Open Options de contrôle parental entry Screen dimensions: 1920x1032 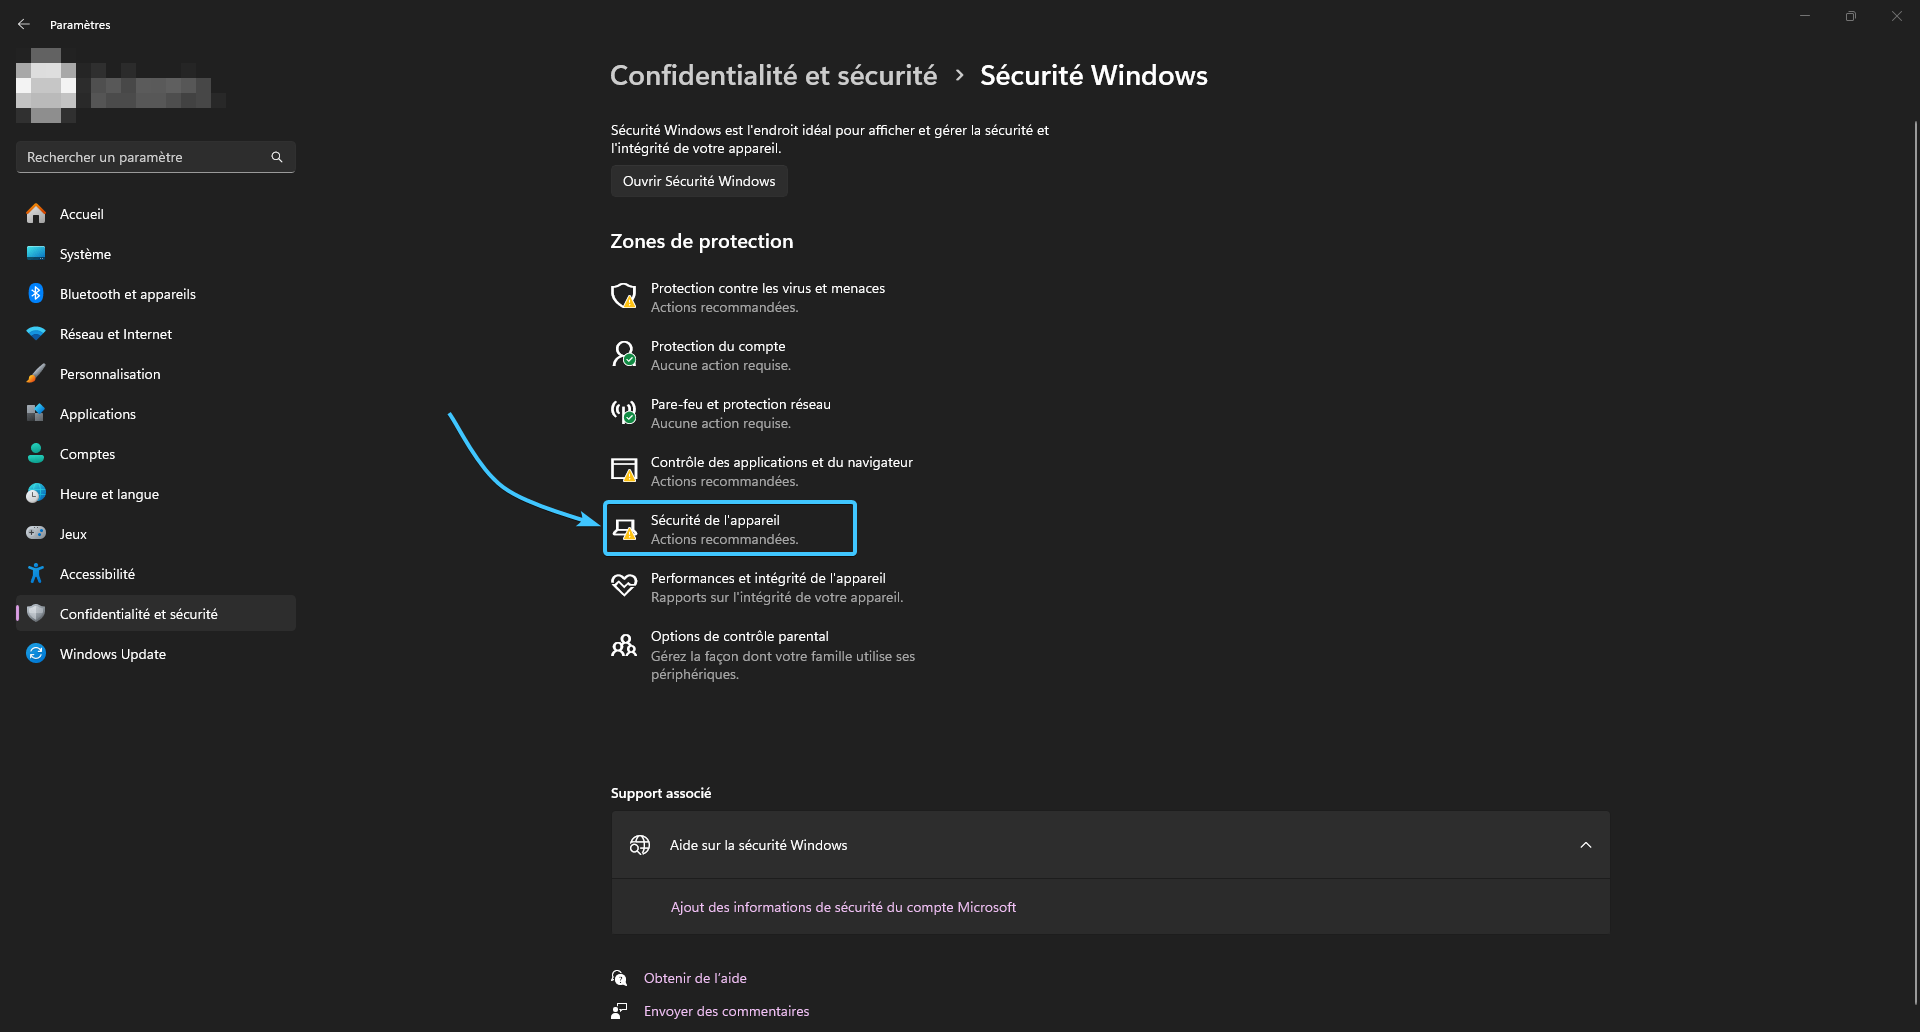(765, 654)
